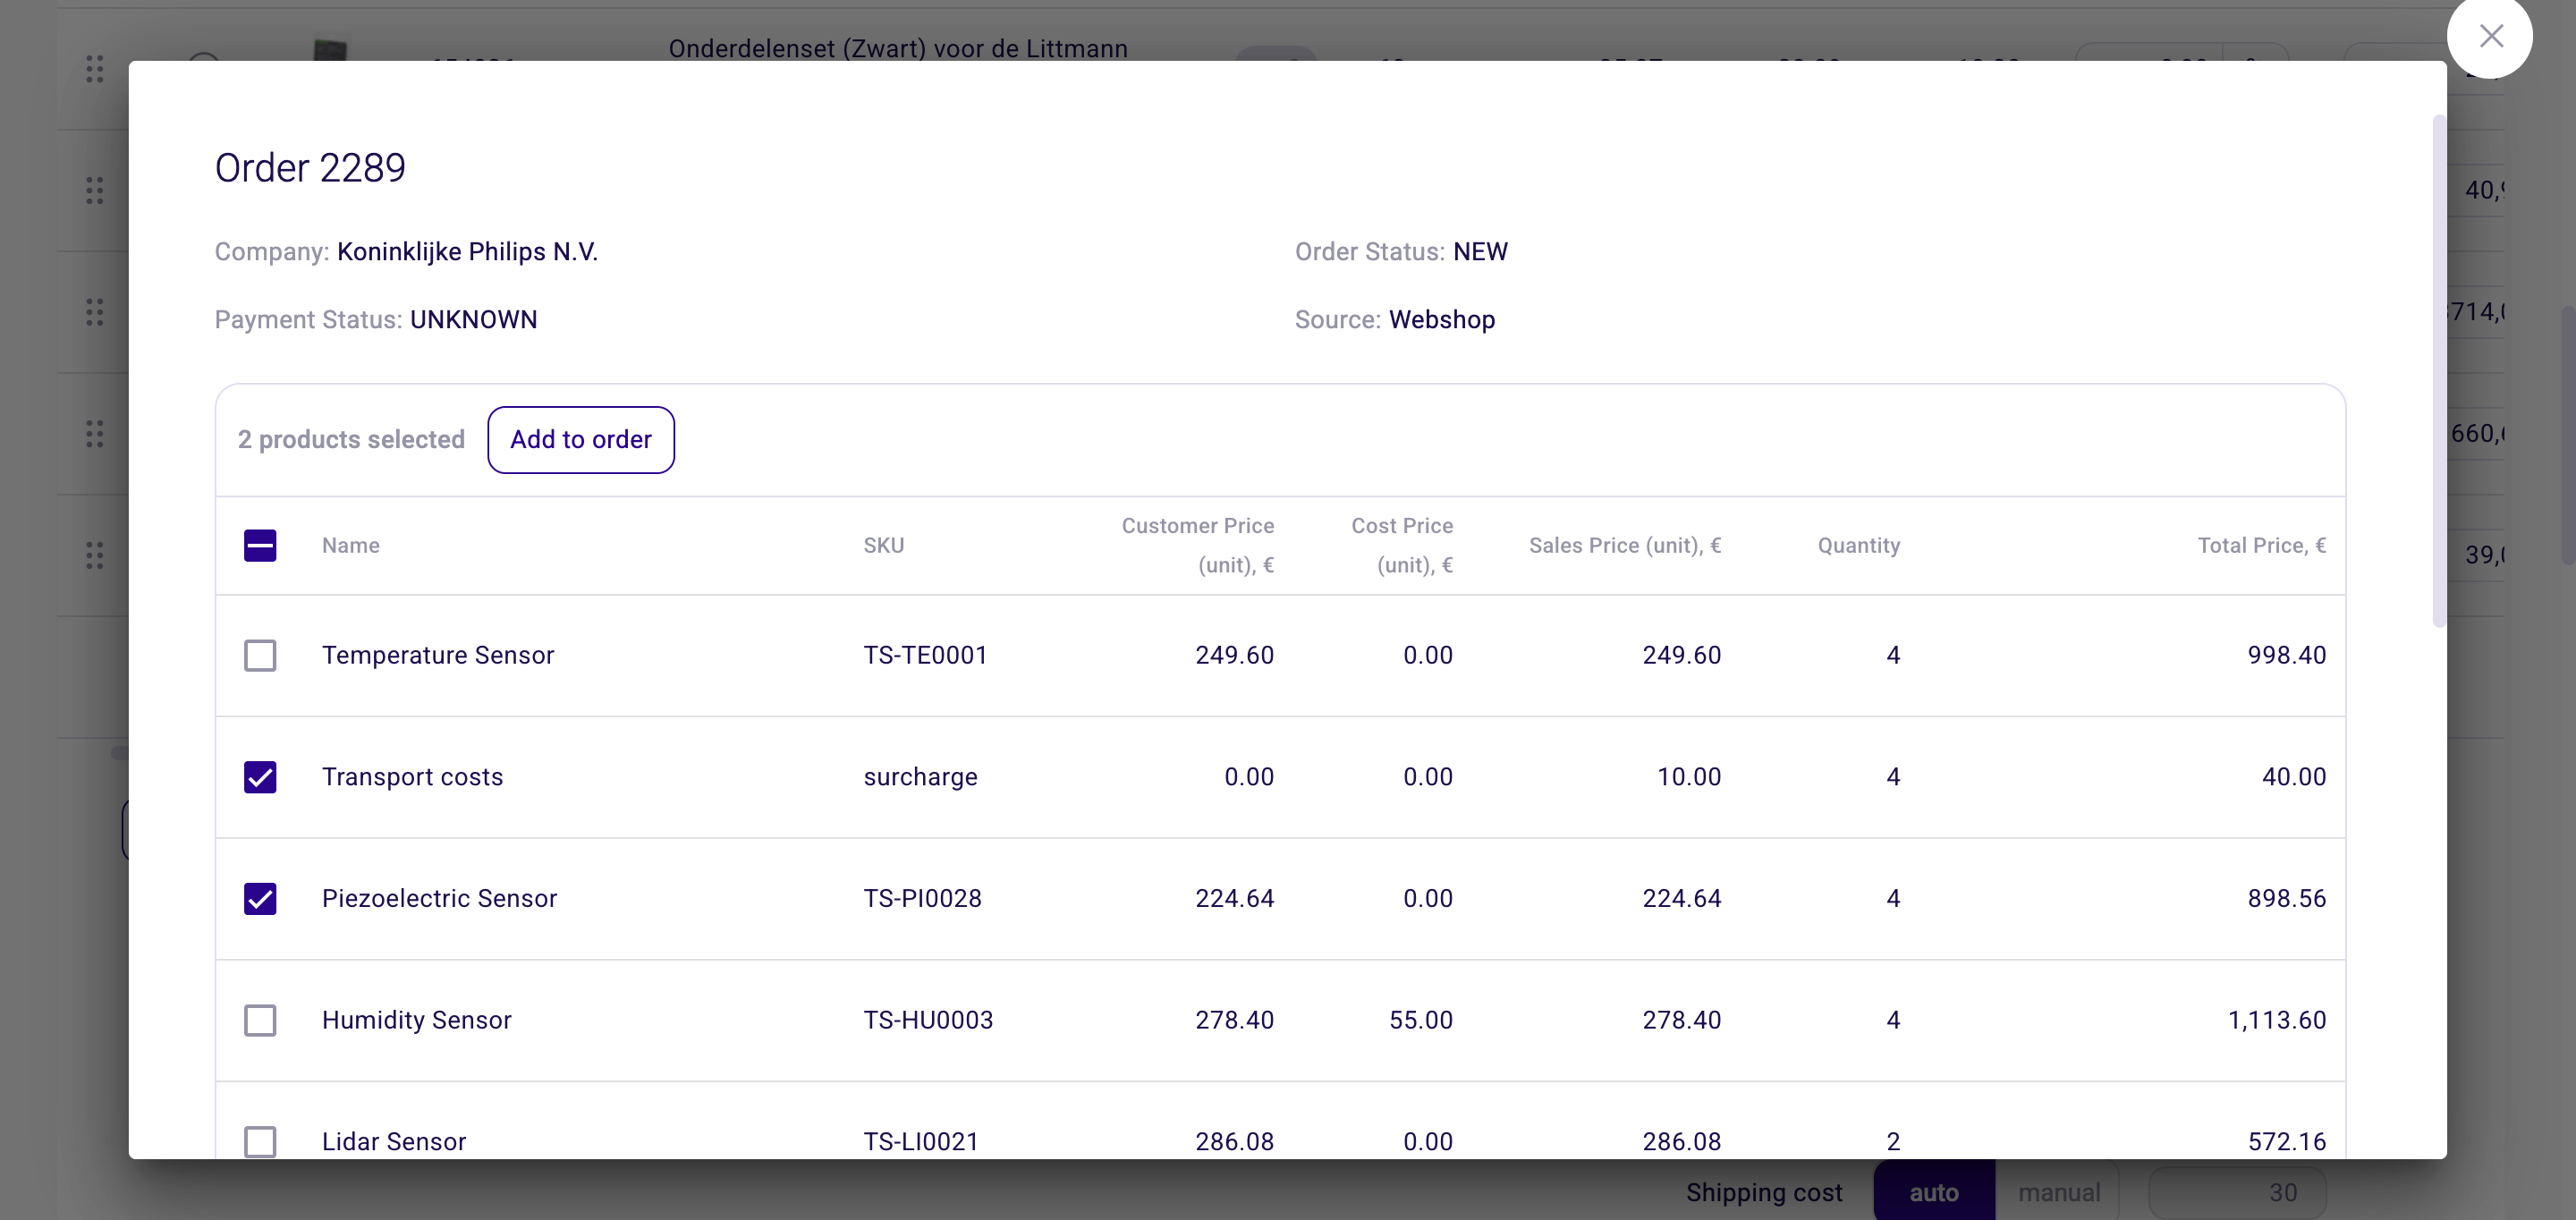2576x1220 pixels.
Task: Set shipping cost mode to auto
Action: [1933, 1192]
